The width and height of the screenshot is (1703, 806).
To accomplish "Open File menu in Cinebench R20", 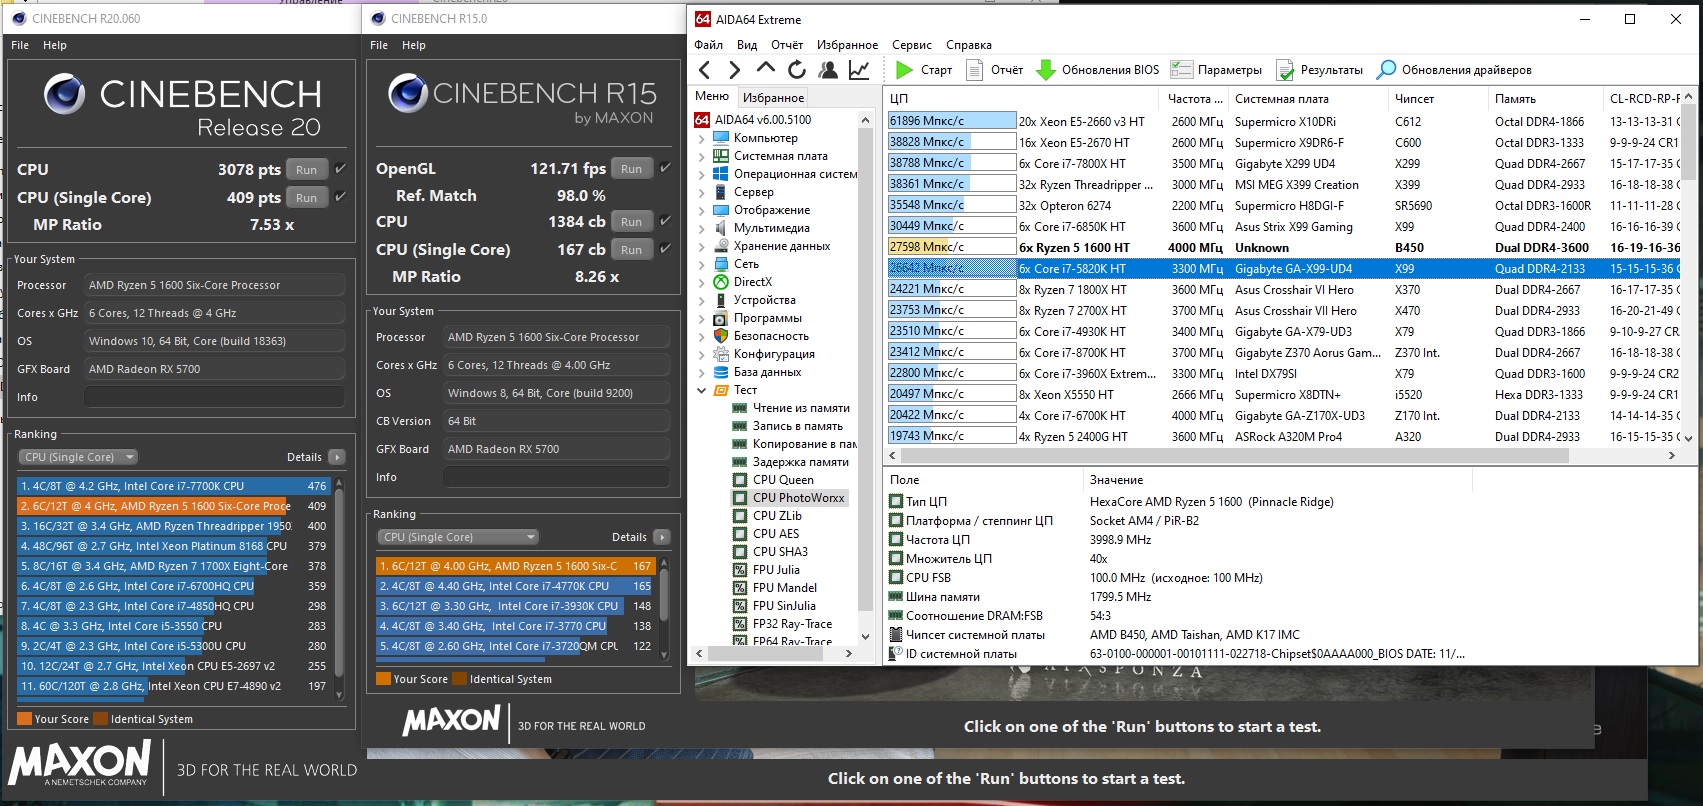I will [x=20, y=45].
